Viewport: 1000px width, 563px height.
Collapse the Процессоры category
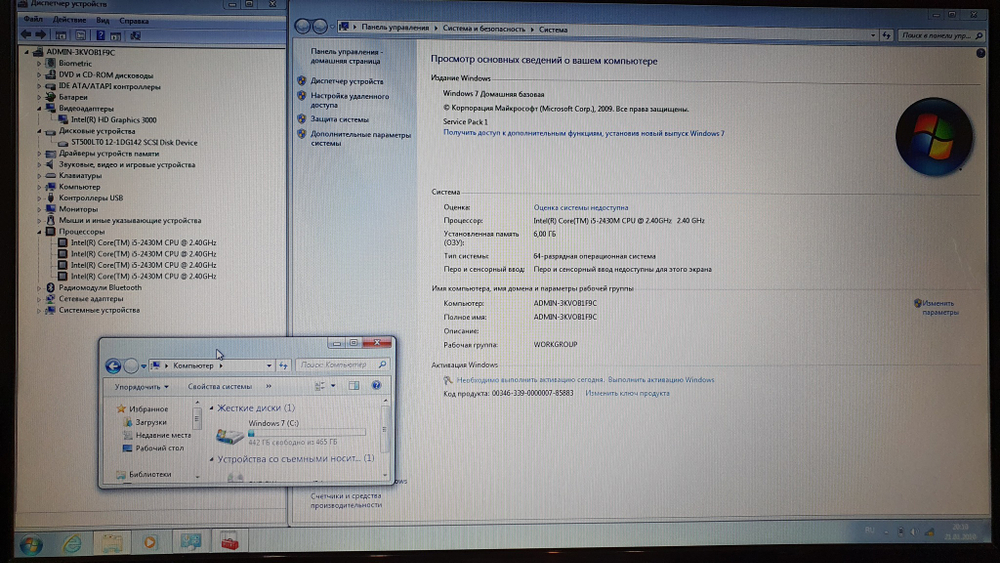tap(39, 232)
